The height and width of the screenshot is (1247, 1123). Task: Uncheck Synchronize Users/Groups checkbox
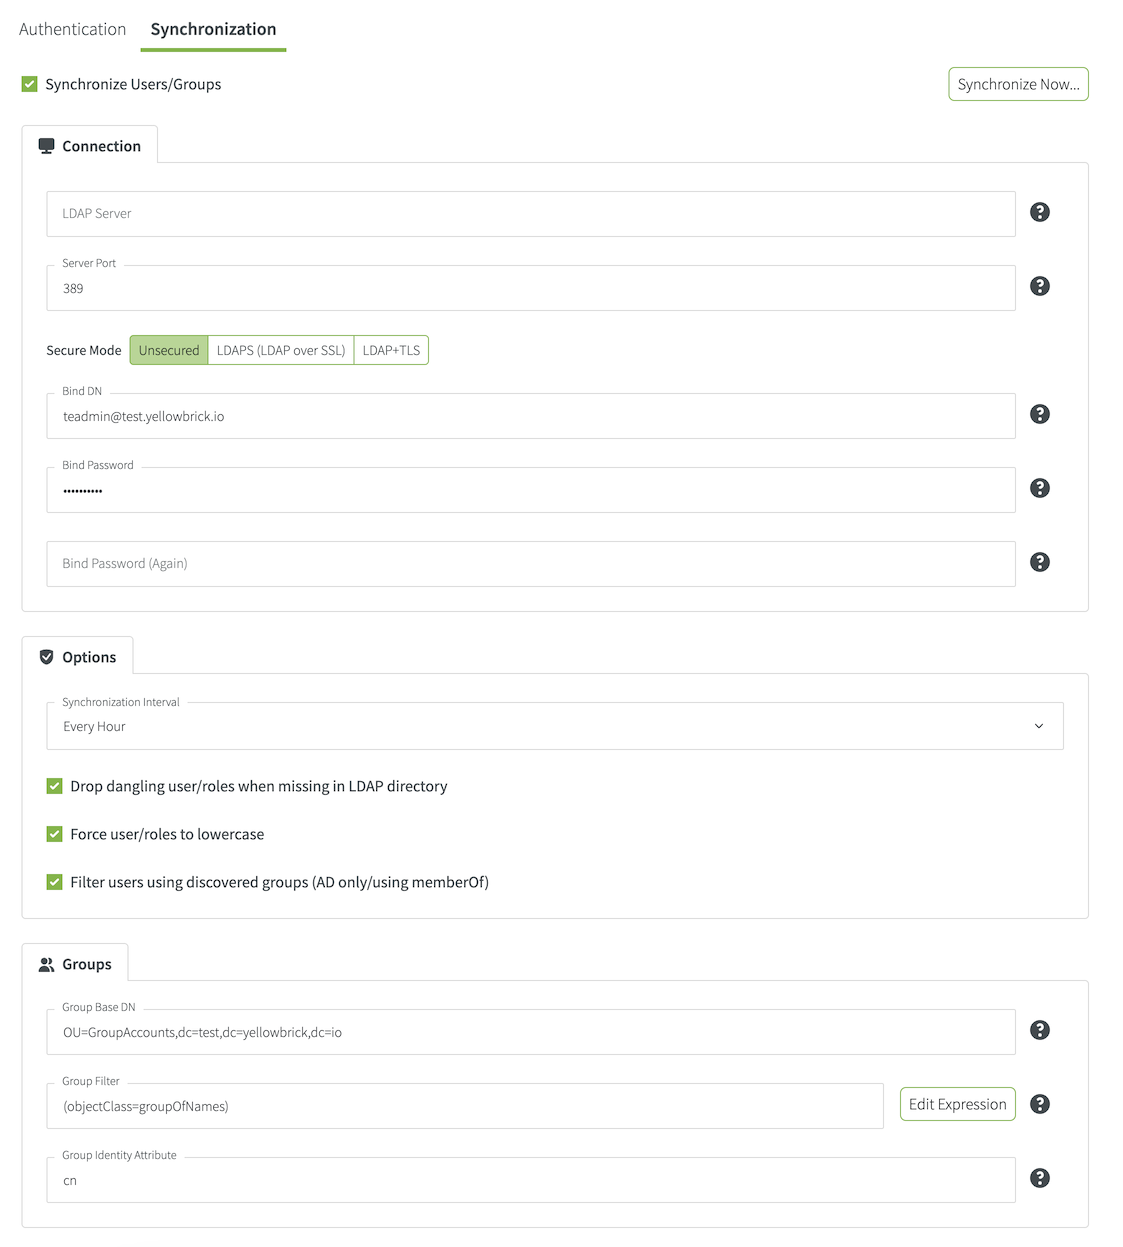pyautogui.click(x=30, y=84)
